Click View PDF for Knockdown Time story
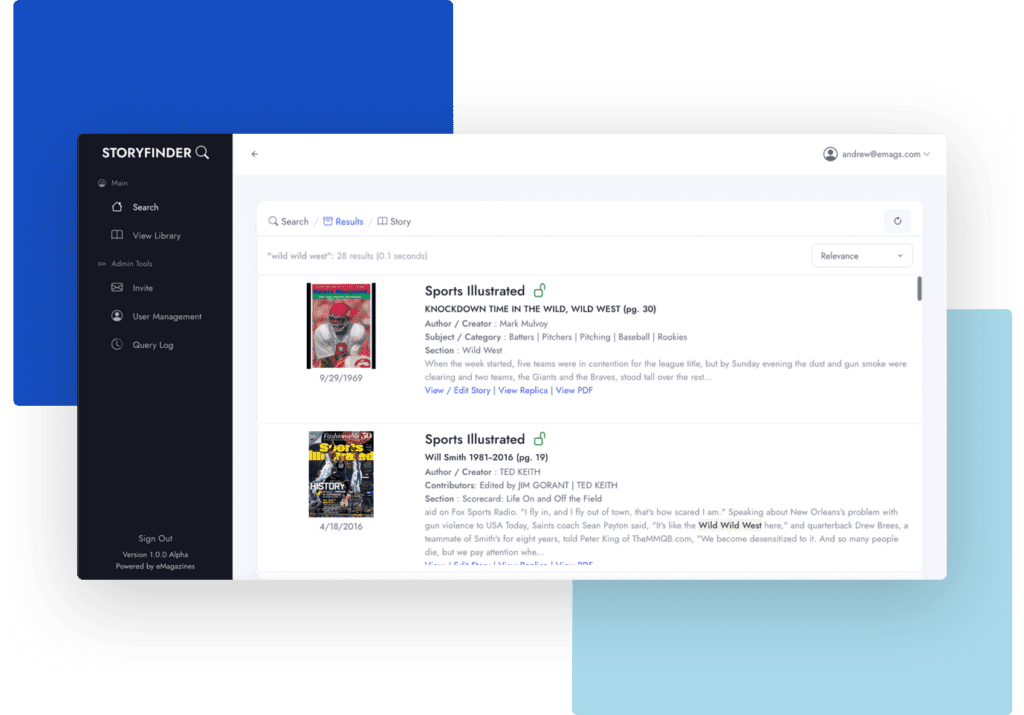Viewport: 1024px width, 715px height. click(x=574, y=390)
